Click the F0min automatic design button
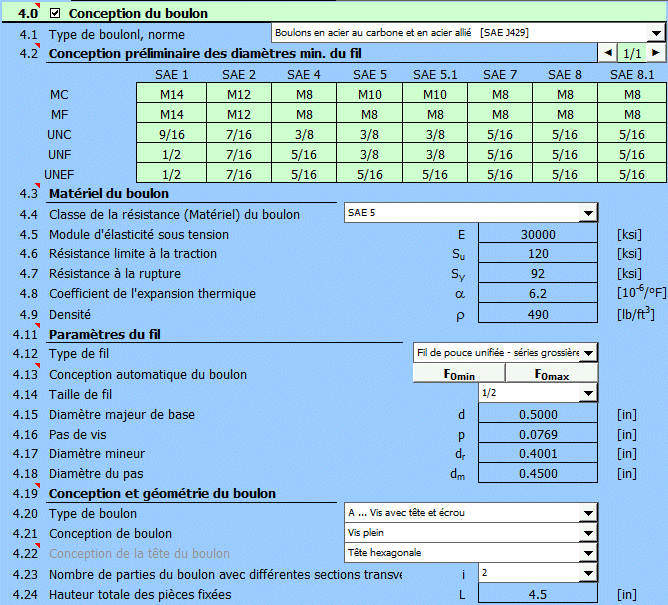 click(x=459, y=374)
